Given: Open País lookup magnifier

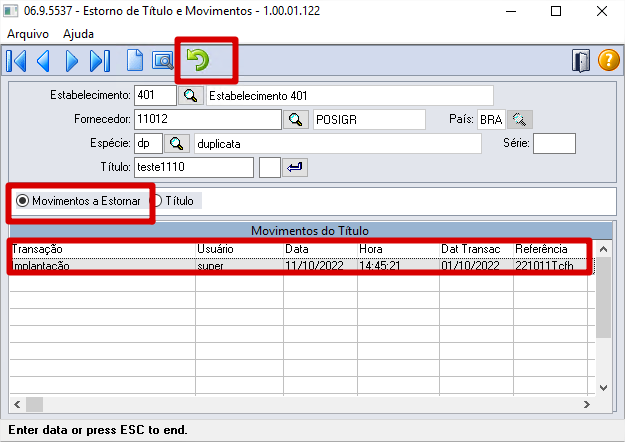Looking at the screenshot, I should pos(520,120).
